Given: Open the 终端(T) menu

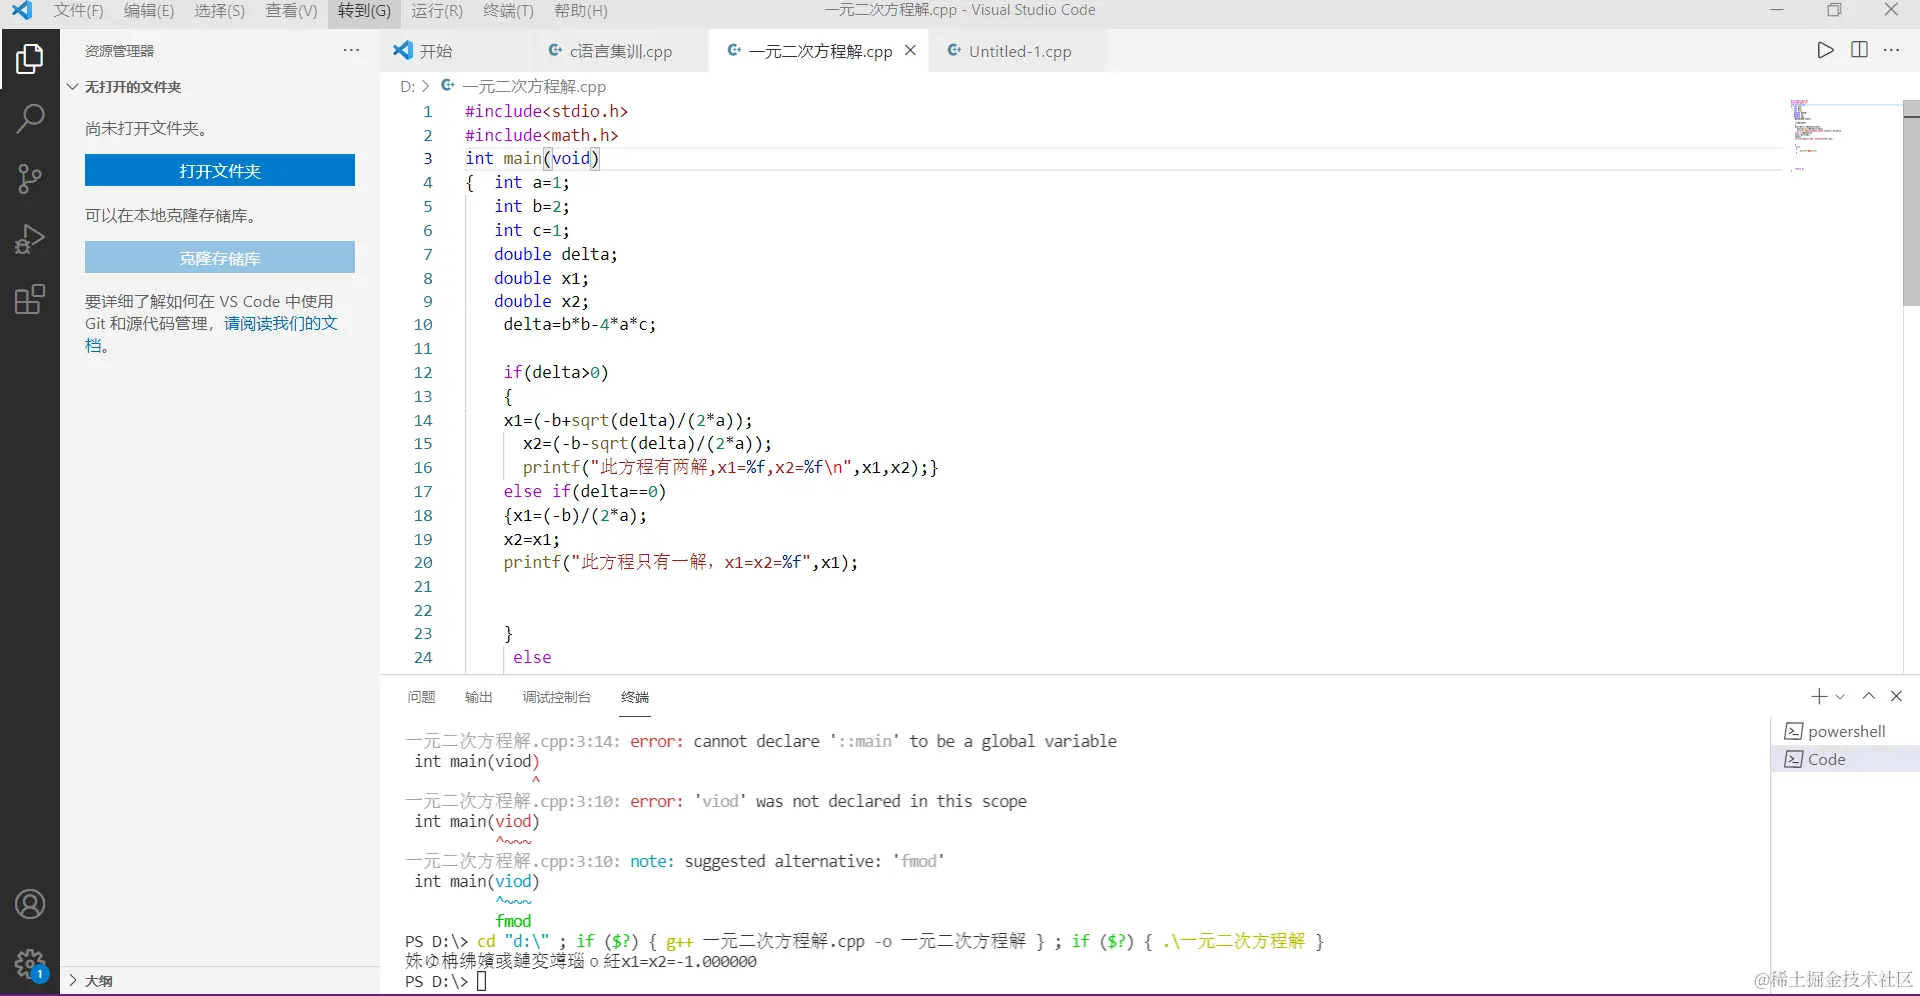Looking at the screenshot, I should 508,11.
